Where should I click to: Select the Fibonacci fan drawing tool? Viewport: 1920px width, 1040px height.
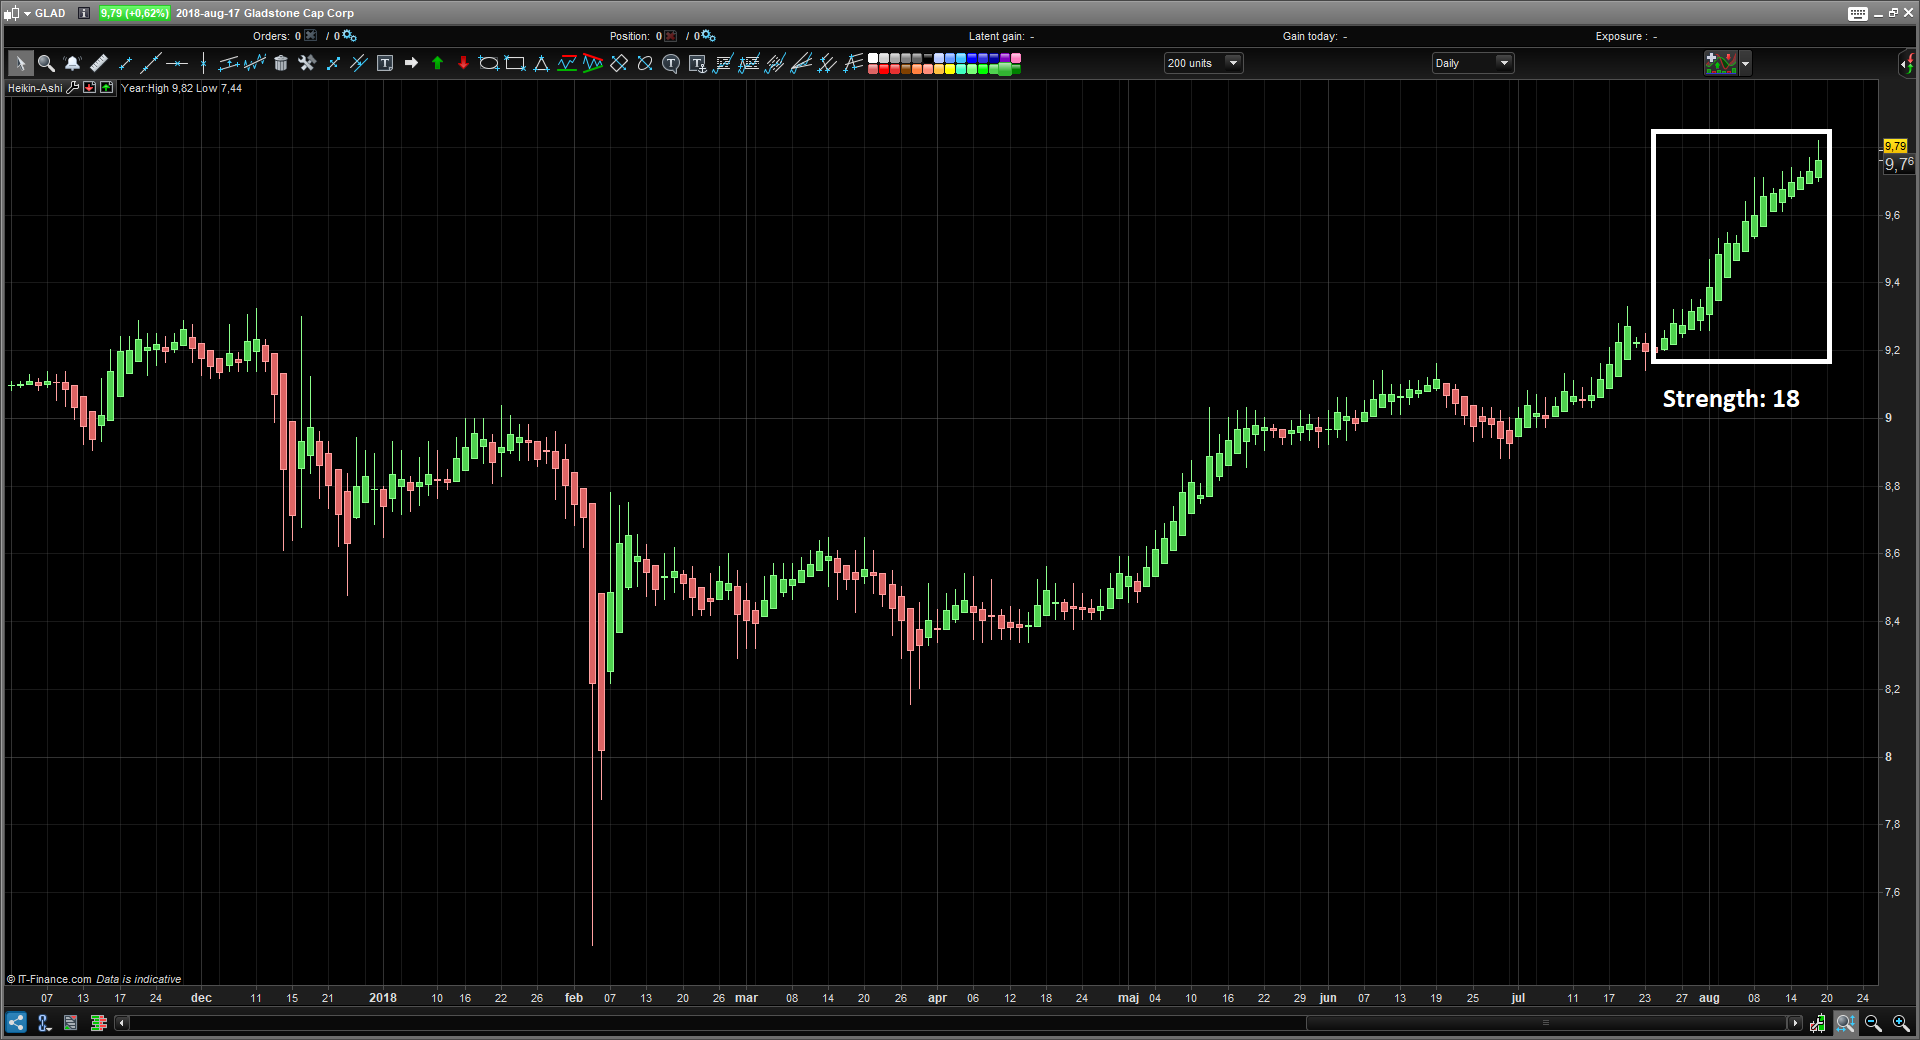coord(801,63)
